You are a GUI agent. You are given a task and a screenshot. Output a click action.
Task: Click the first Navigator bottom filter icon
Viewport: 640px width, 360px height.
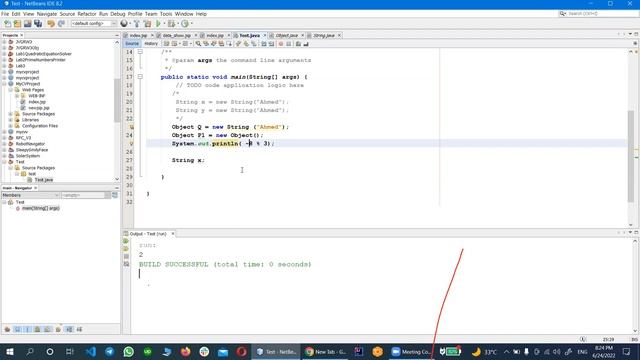(x=7, y=329)
